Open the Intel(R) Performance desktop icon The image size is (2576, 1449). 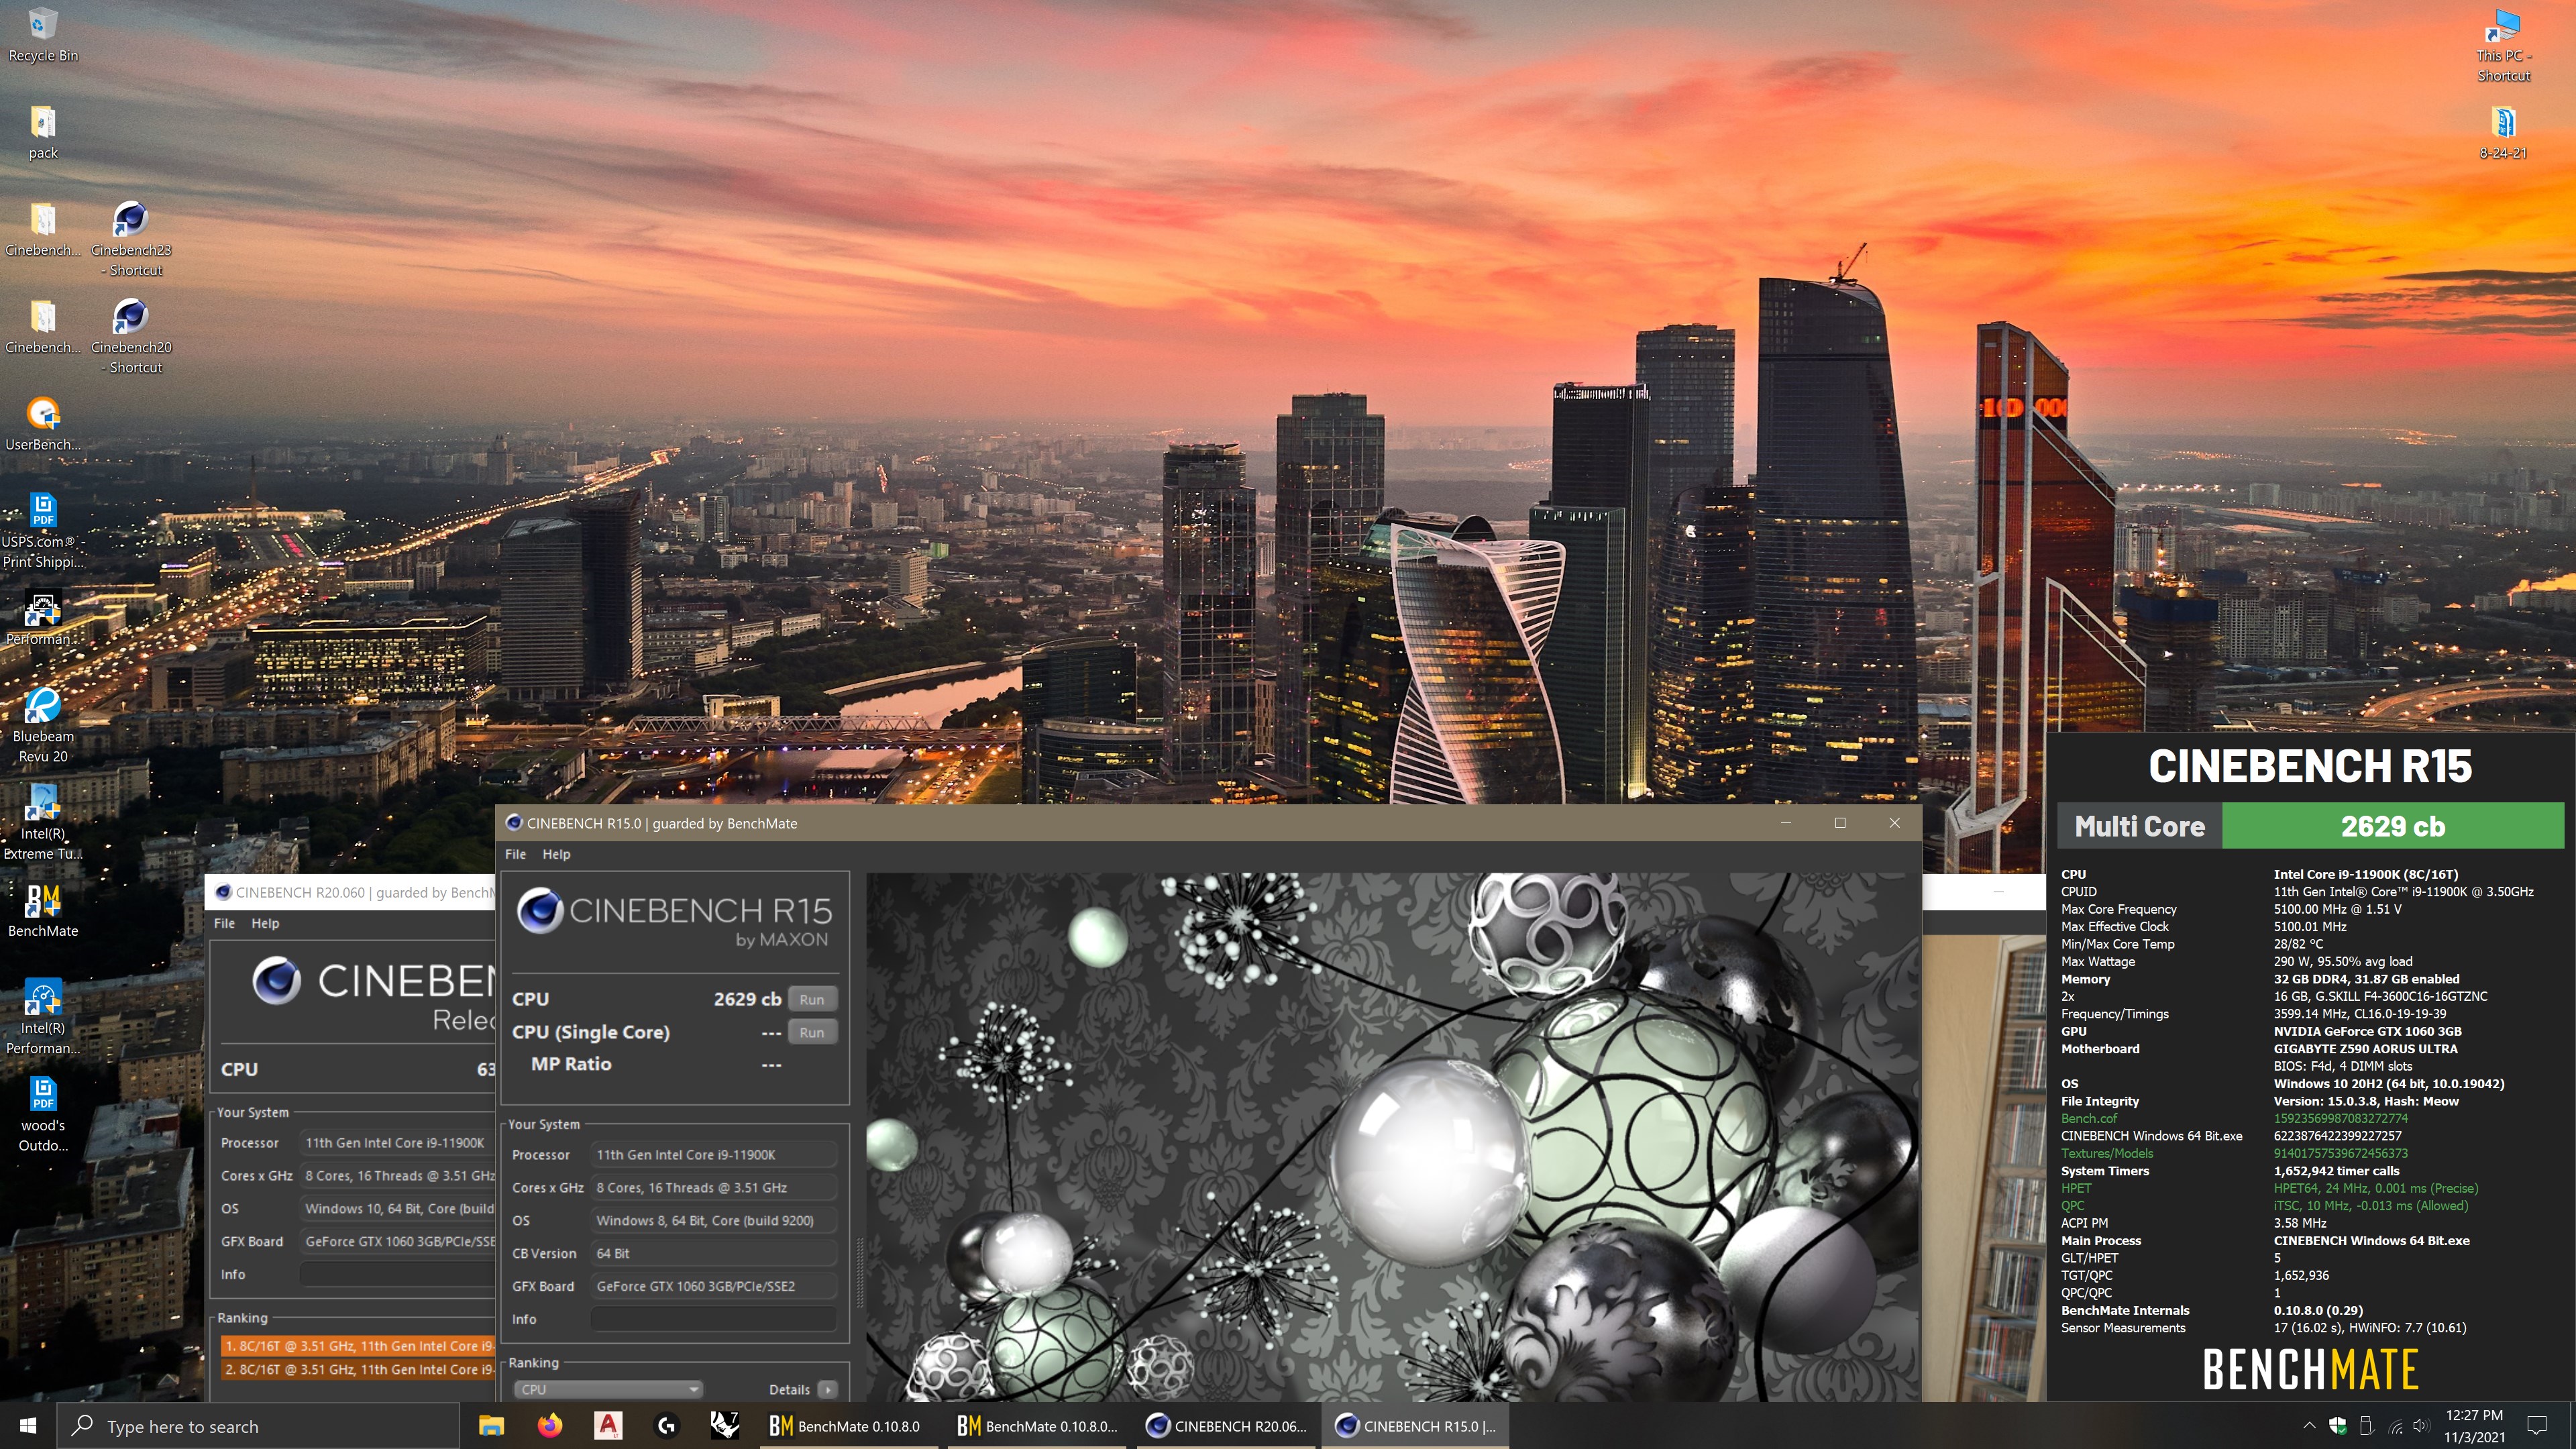click(x=43, y=1016)
